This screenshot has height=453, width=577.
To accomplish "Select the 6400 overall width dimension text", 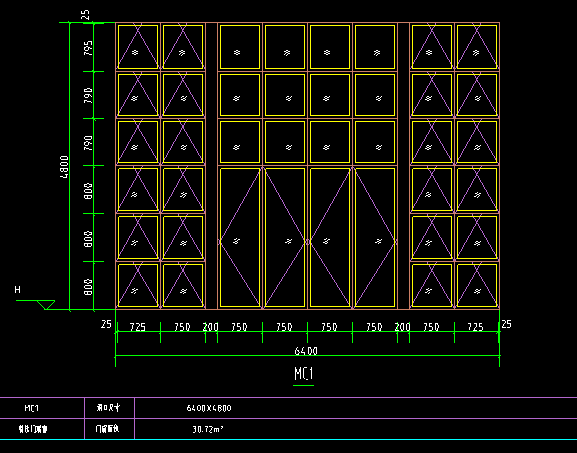I will (x=306, y=351).
